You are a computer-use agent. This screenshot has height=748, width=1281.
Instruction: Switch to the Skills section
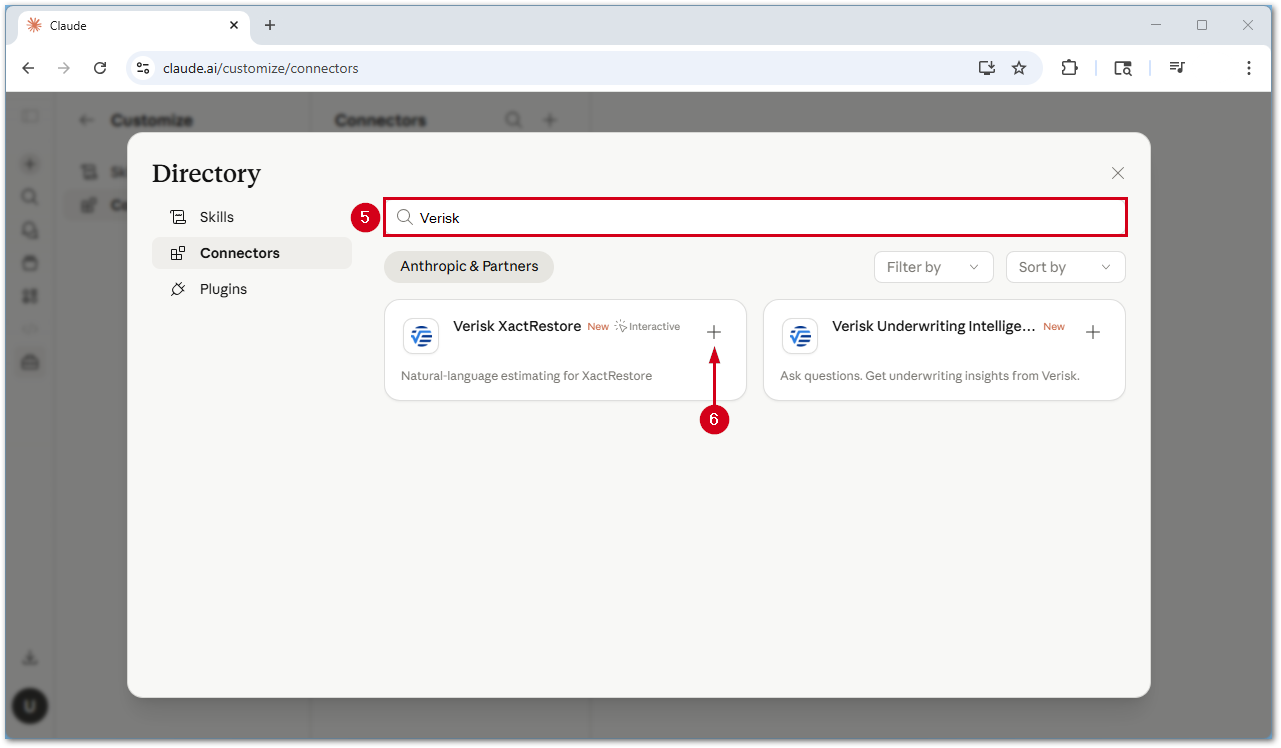point(252,217)
